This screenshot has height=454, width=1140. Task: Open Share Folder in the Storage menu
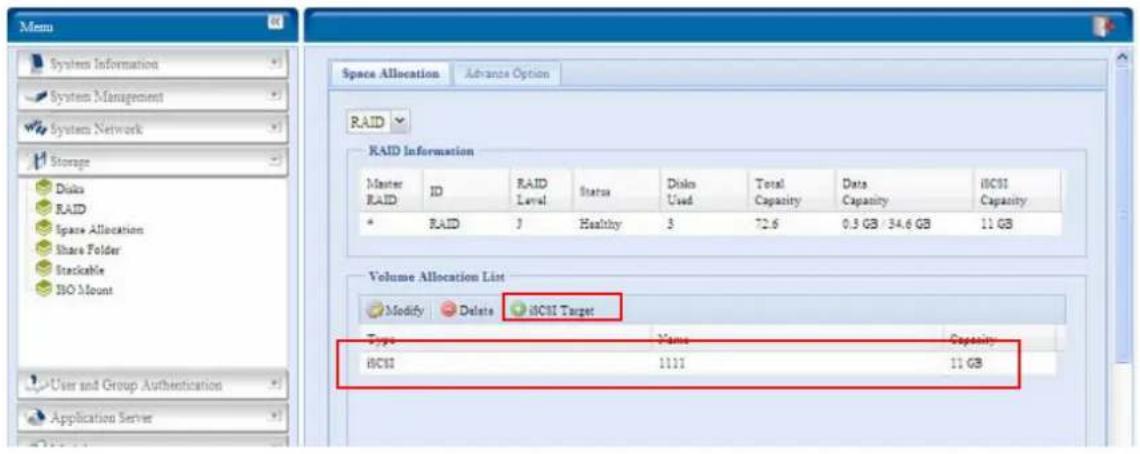point(89,250)
